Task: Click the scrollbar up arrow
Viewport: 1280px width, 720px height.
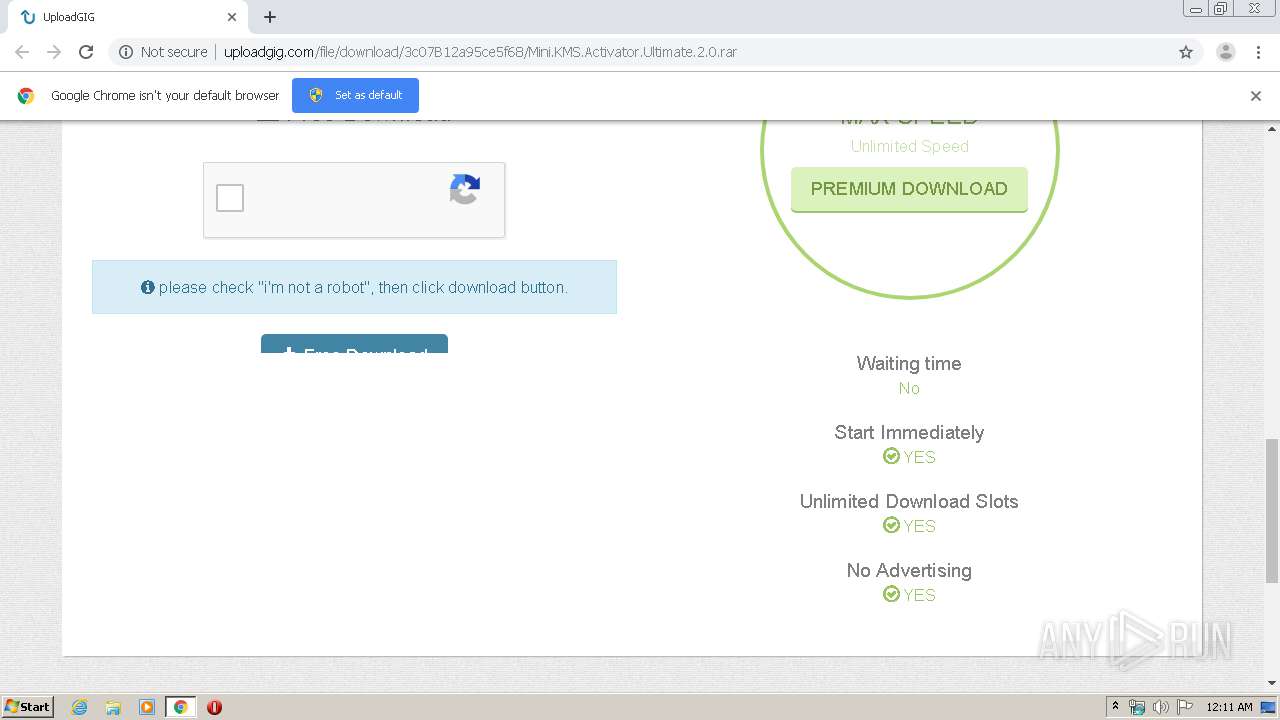Action: [x=1272, y=129]
